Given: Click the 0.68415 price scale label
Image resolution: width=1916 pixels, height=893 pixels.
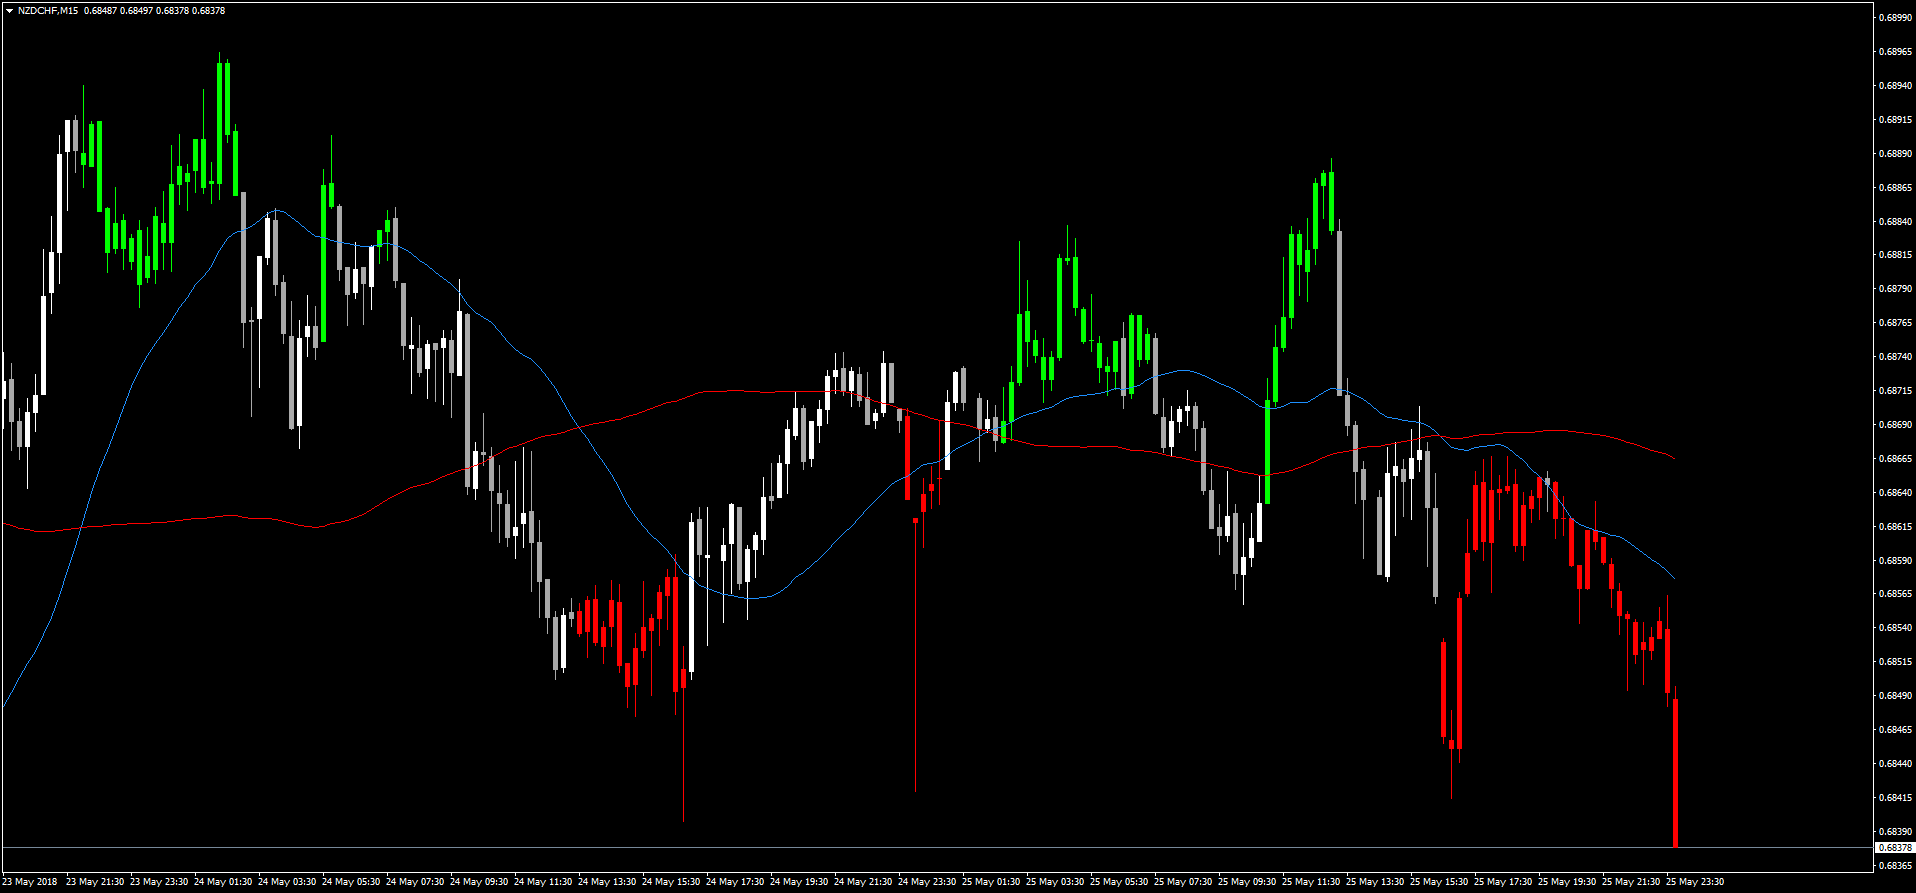Looking at the screenshot, I should point(1895,798).
